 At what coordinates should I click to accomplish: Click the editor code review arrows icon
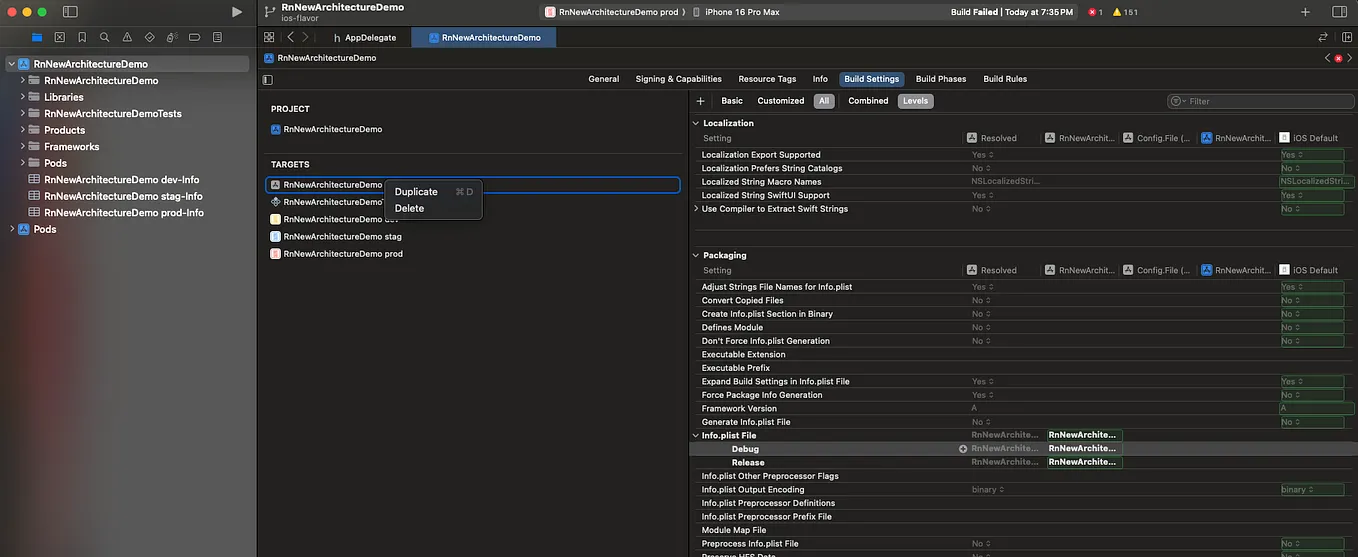(x=1323, y=37)
